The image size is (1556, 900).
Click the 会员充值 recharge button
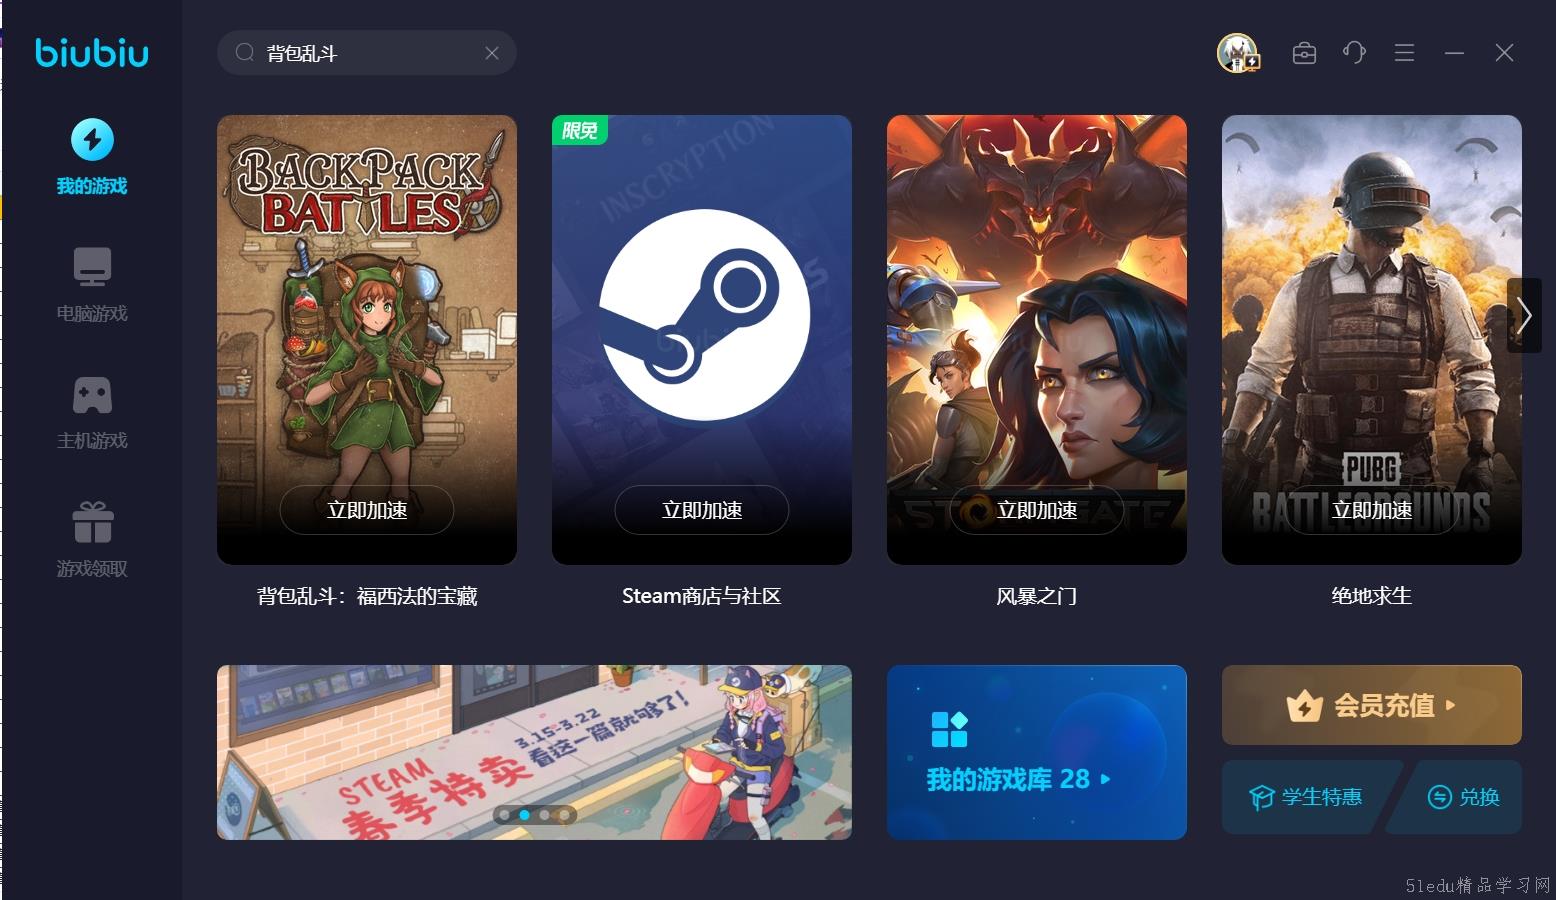coord(1372,705)
